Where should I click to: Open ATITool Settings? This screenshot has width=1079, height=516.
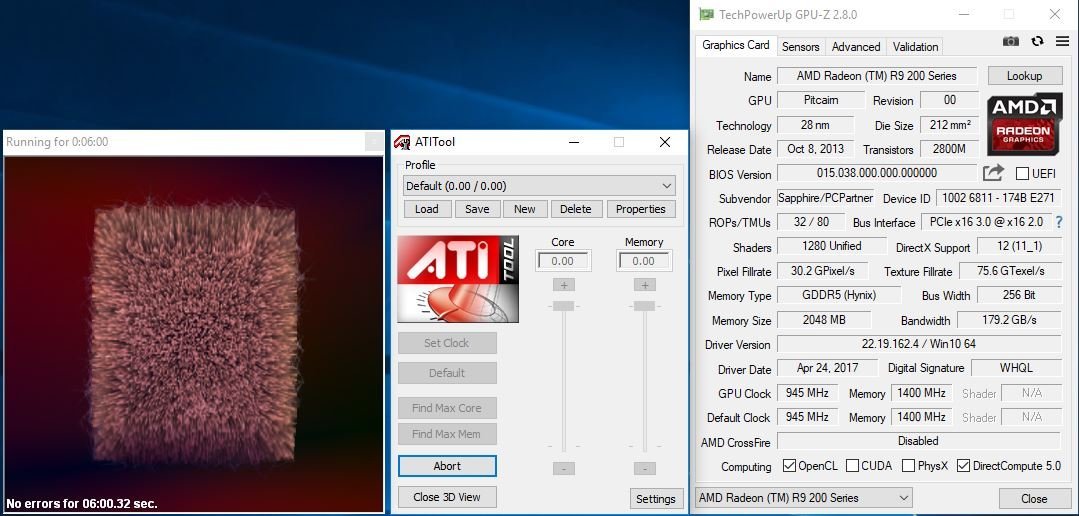point(655,499)
